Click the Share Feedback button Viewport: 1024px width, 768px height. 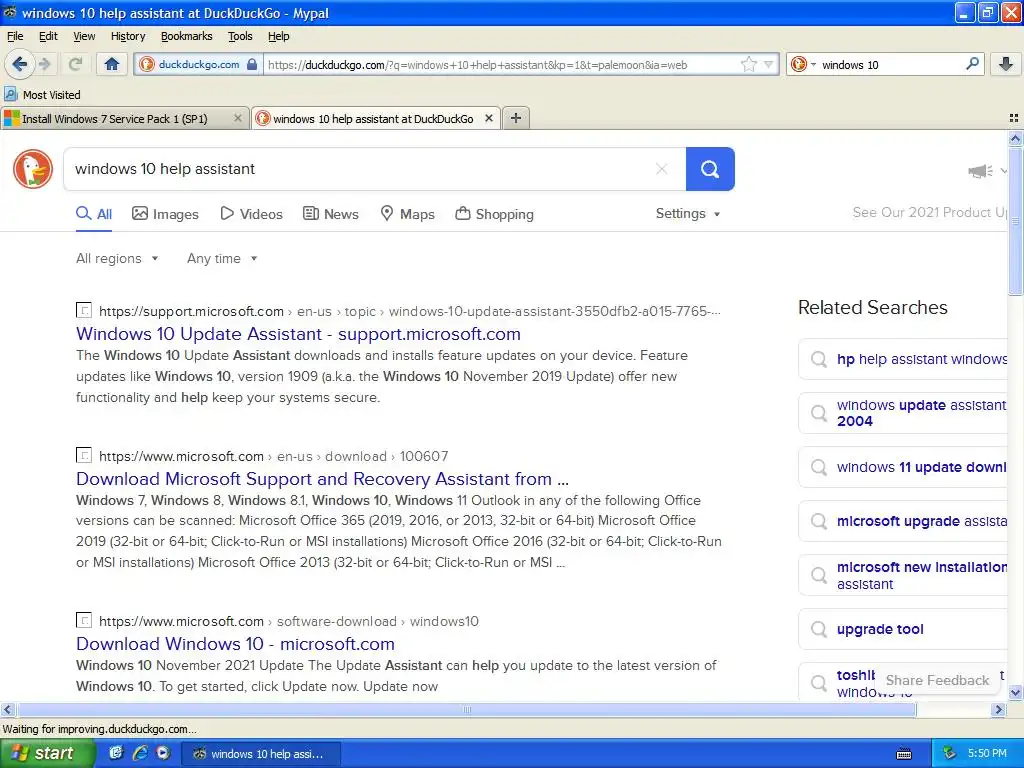coord(937,680)
